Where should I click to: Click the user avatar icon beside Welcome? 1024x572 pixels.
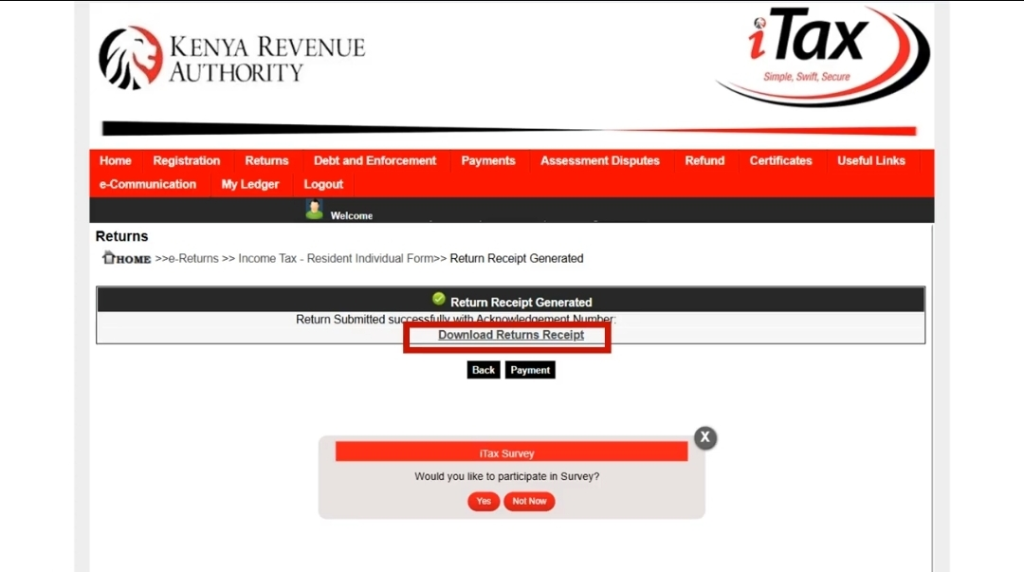coord(314,210)
